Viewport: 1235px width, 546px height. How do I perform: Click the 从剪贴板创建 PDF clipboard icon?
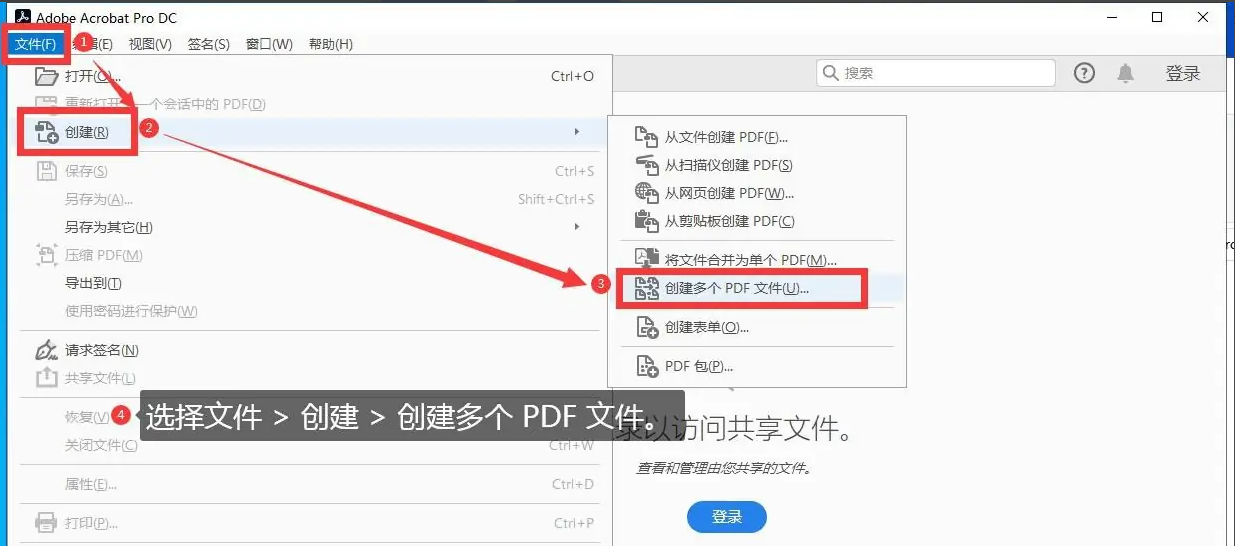[647, 221]
